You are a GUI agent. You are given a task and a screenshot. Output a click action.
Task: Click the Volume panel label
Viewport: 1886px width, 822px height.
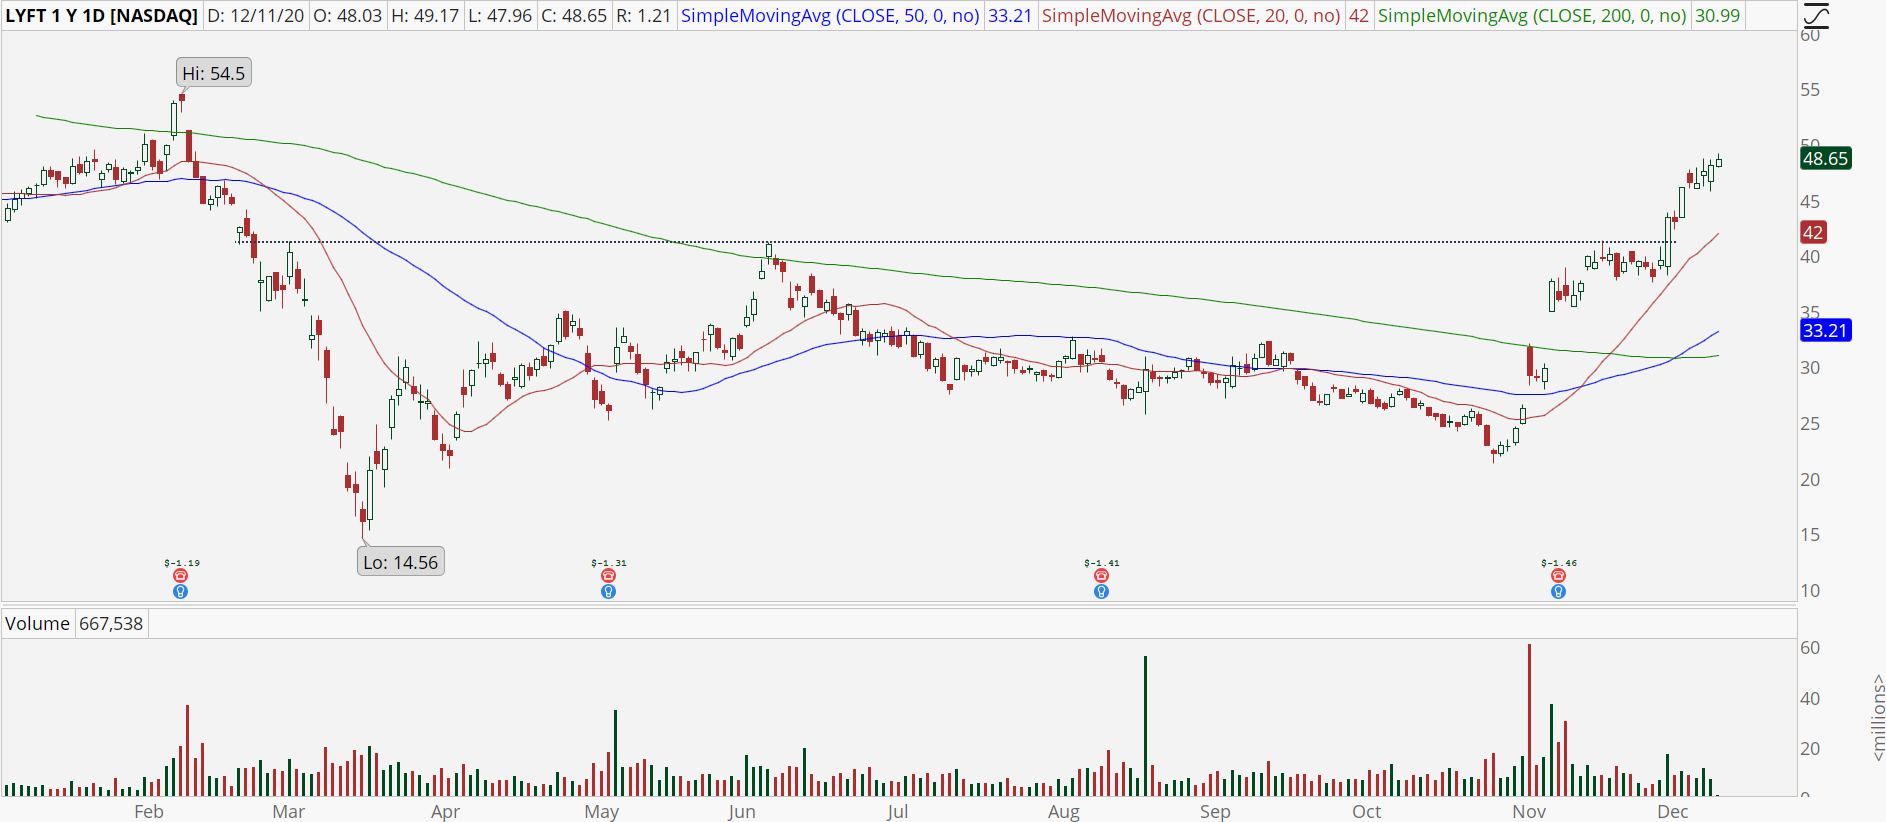coord(37,624)
